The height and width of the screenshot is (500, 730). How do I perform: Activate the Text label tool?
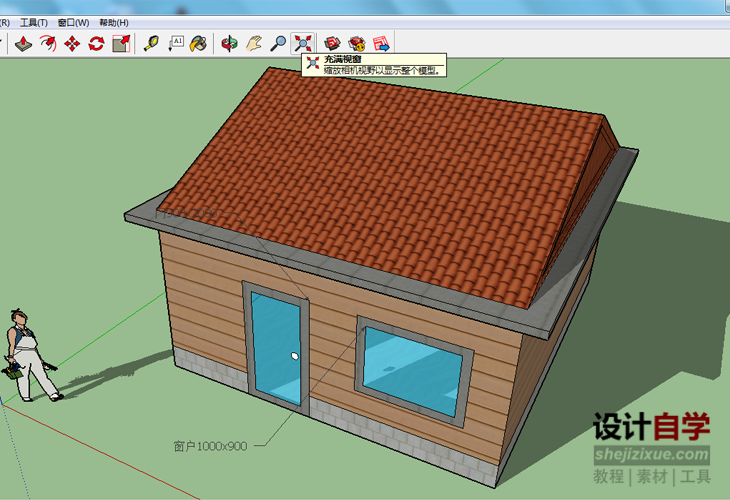(176, 43)
